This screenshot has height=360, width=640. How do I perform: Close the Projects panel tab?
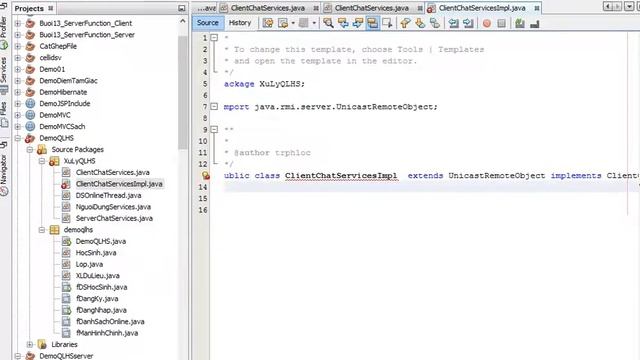point(51,8)
